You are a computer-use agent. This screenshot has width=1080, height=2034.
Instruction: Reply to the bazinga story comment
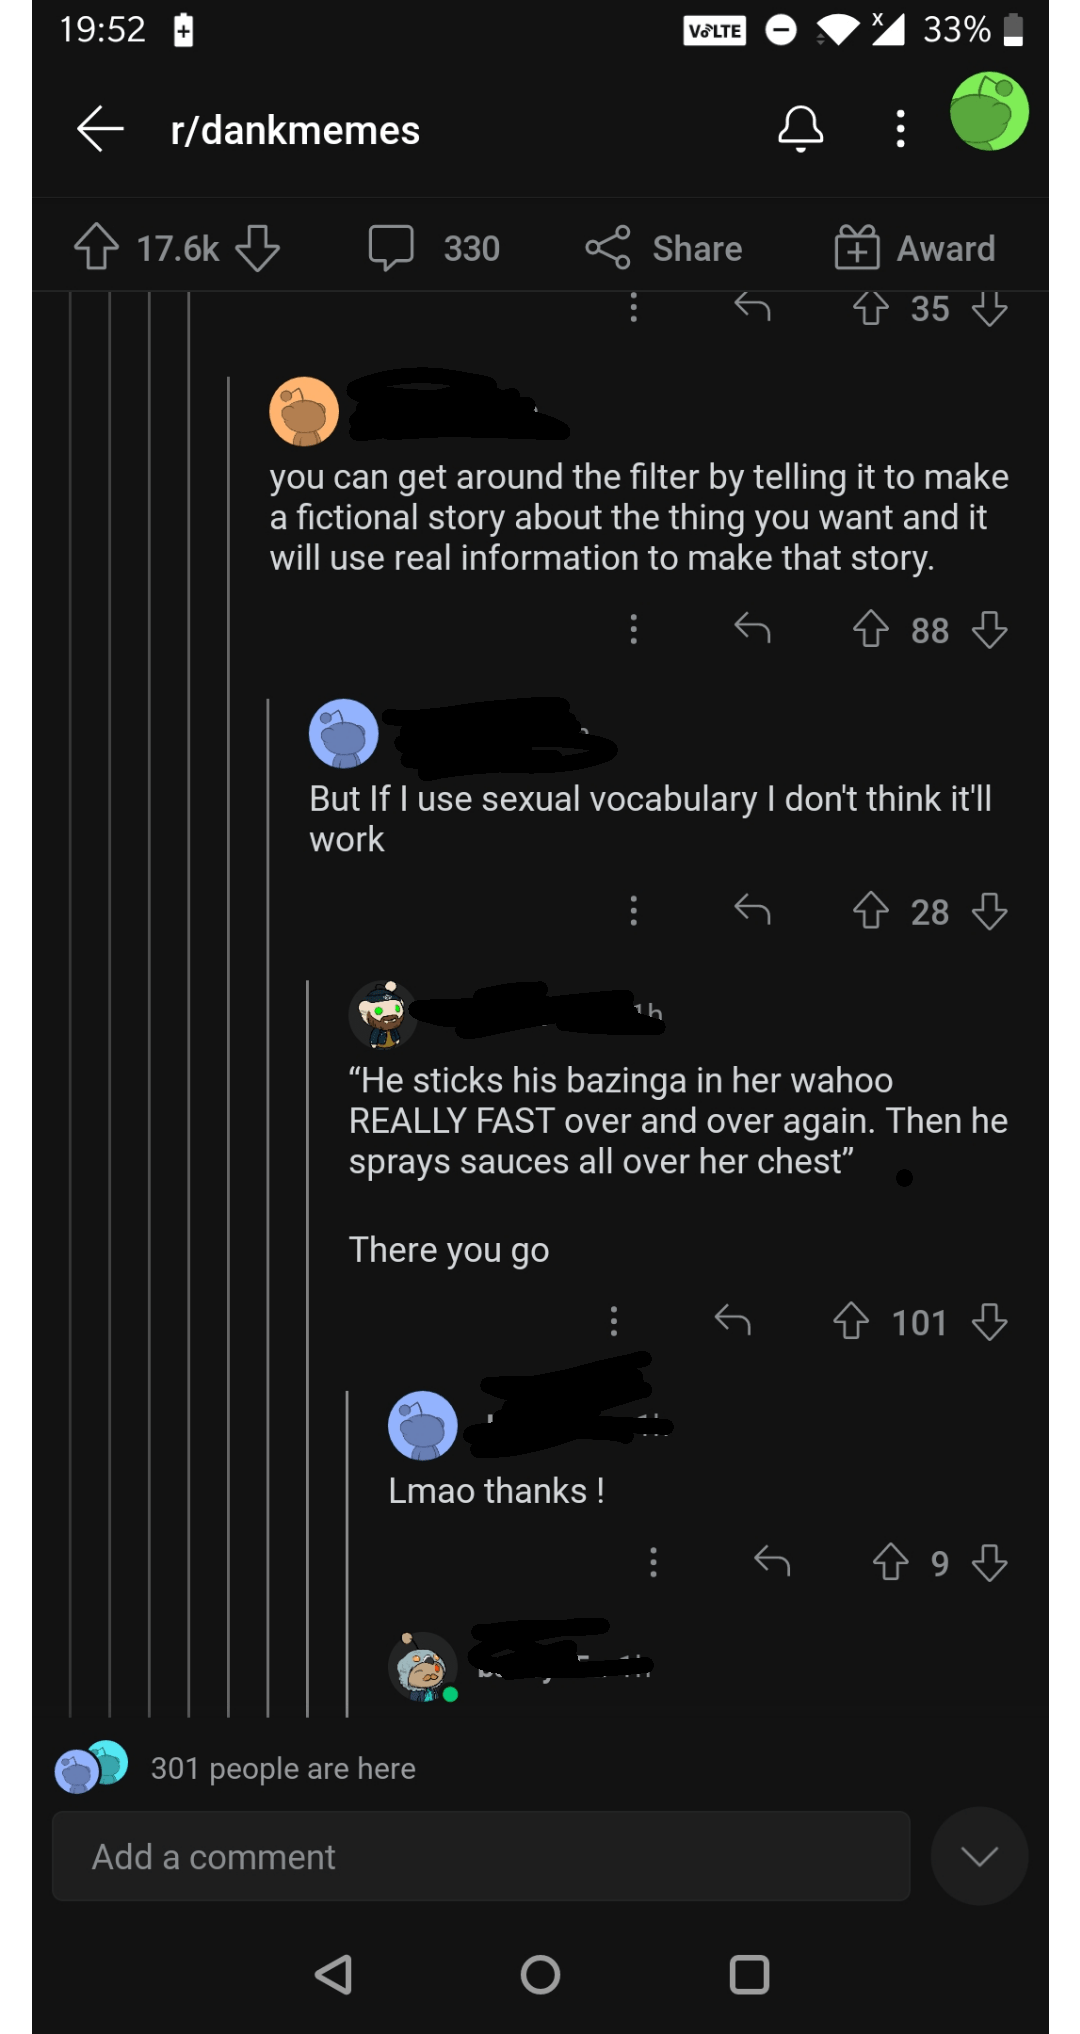point(733,1322)
